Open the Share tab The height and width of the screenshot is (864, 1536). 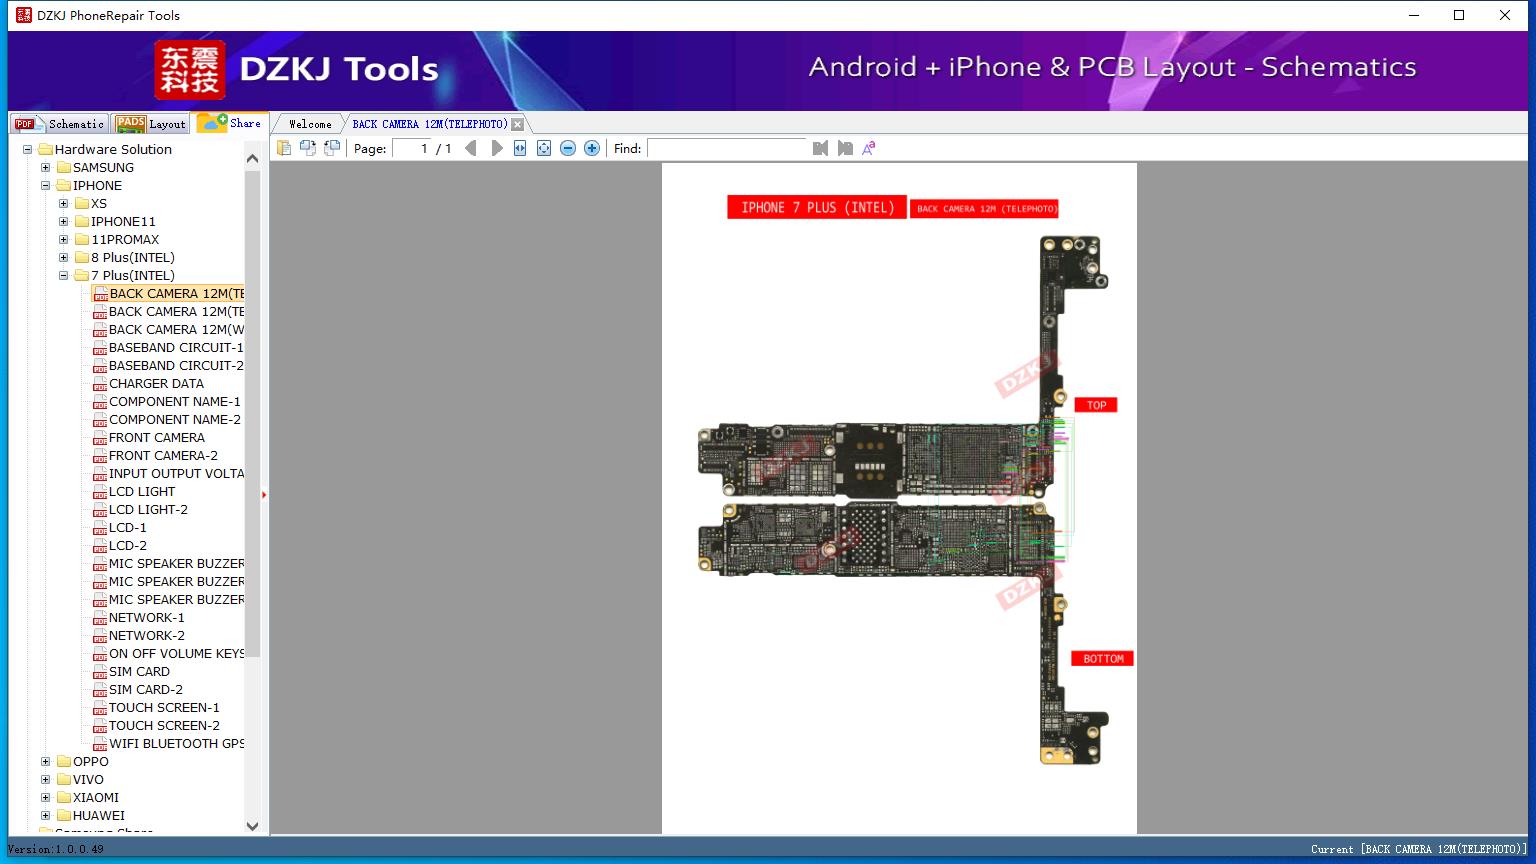point(230,123)
